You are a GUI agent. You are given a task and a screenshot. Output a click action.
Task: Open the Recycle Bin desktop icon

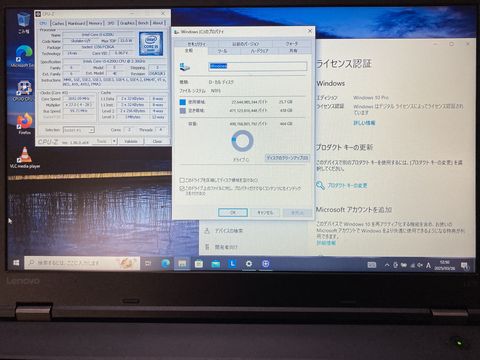click(23, 23)
